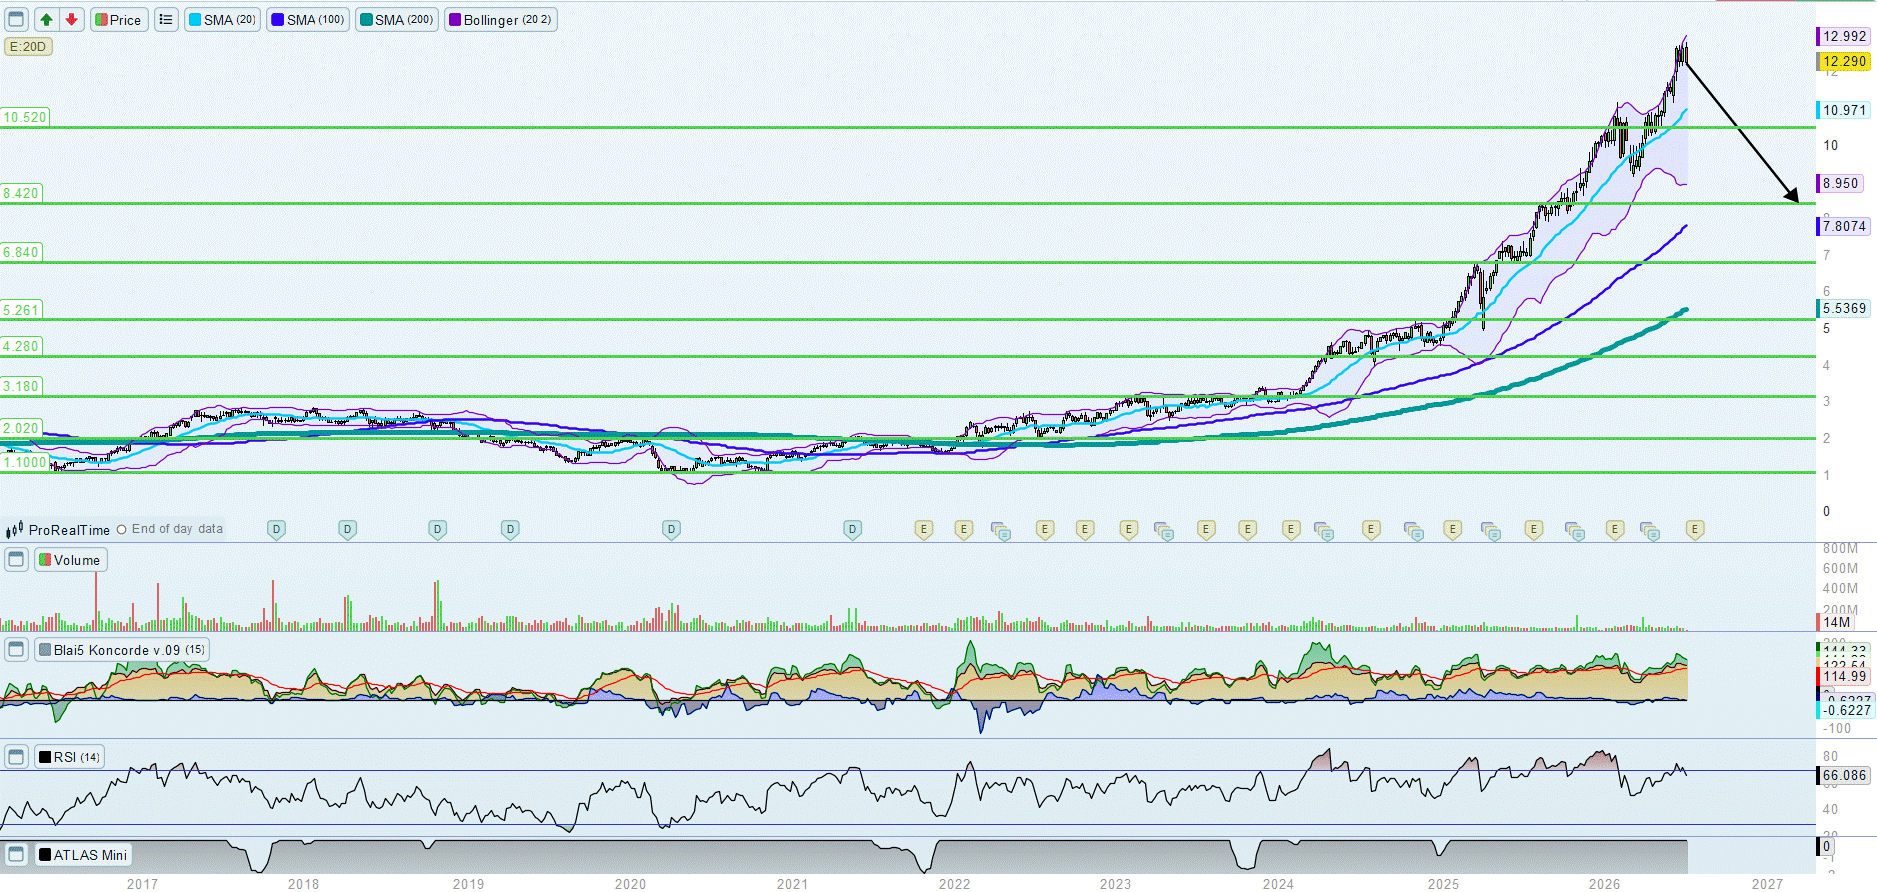
Task: Click the 2027 label on the time axis
Action: click(1767, 884)
